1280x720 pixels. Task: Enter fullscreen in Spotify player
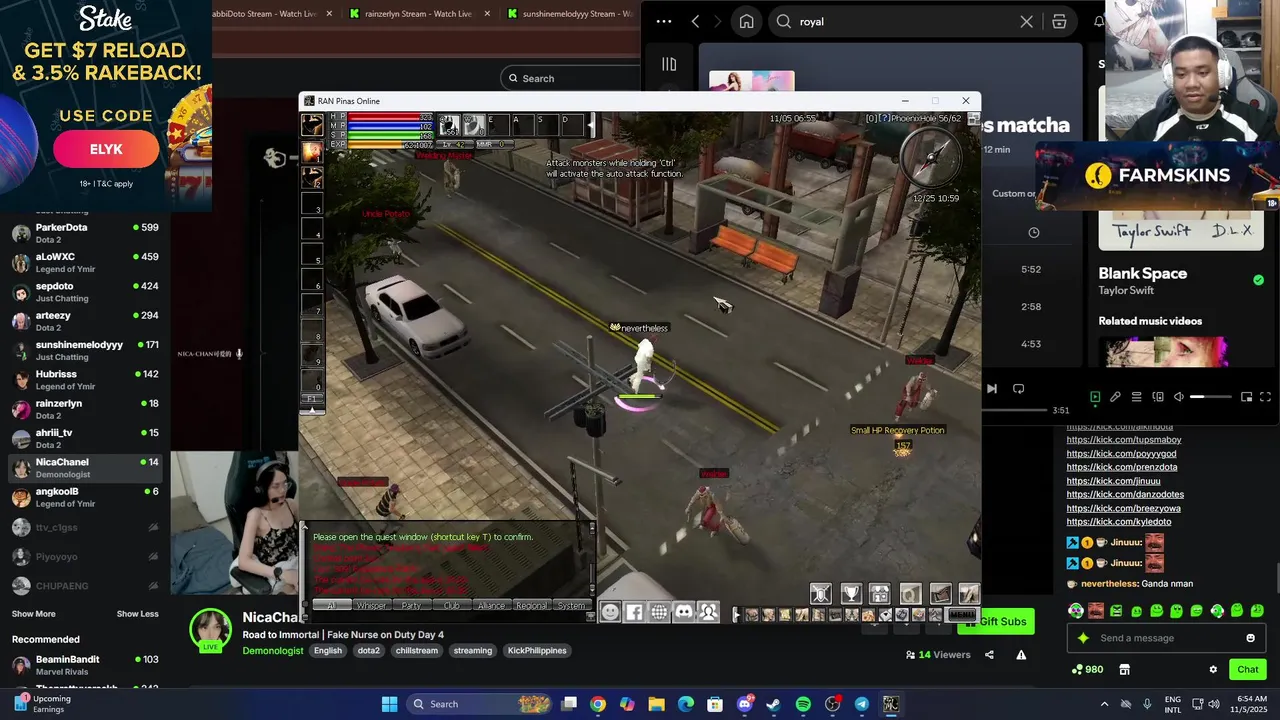1265,397
